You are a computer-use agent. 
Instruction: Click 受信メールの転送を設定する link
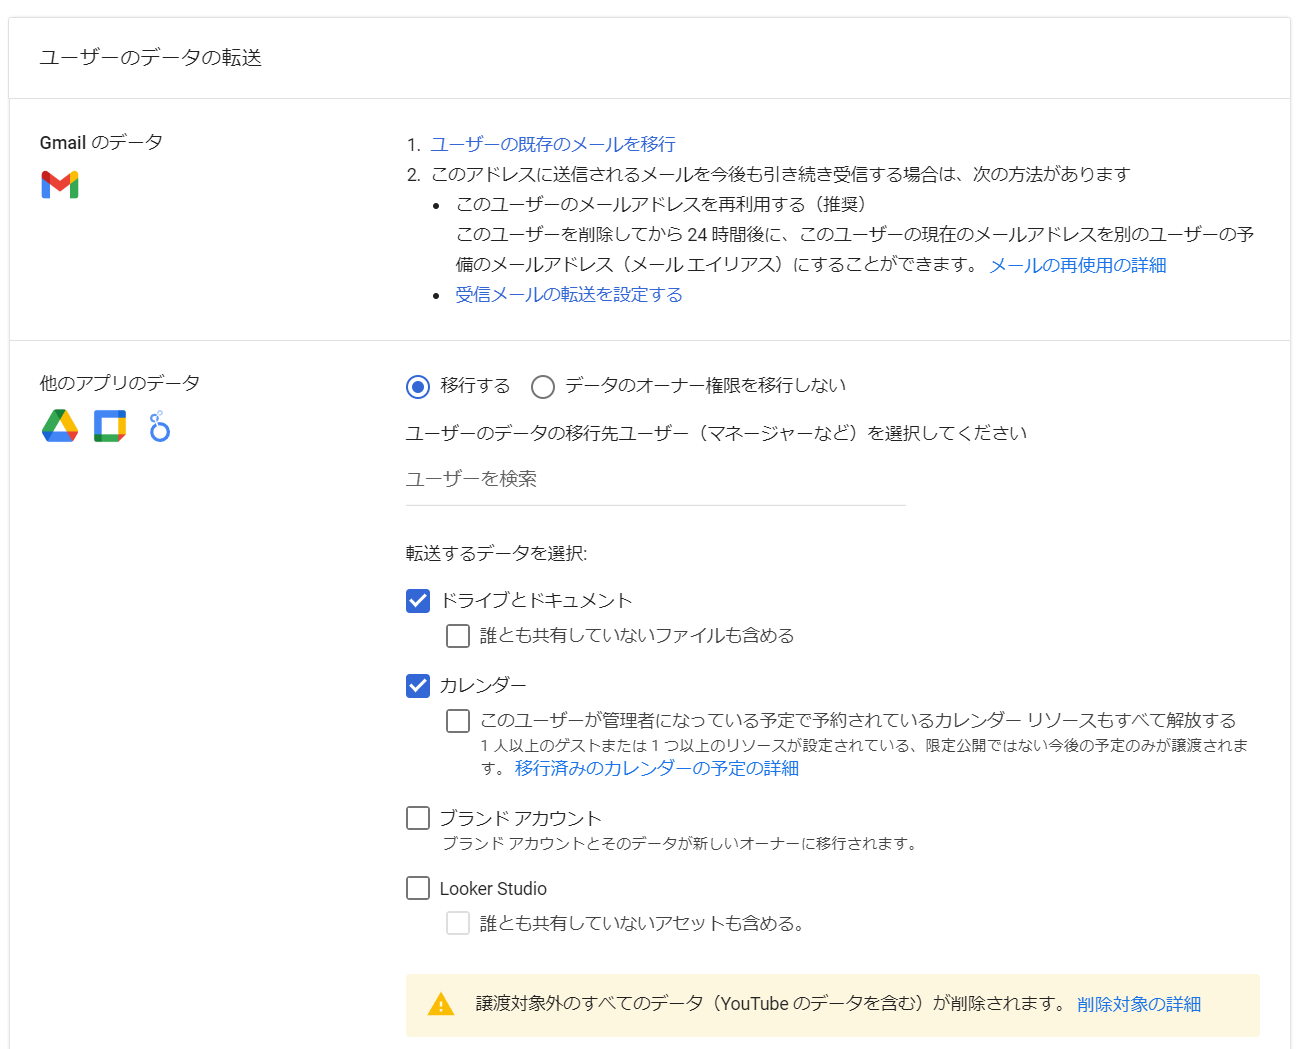[569, 295]
